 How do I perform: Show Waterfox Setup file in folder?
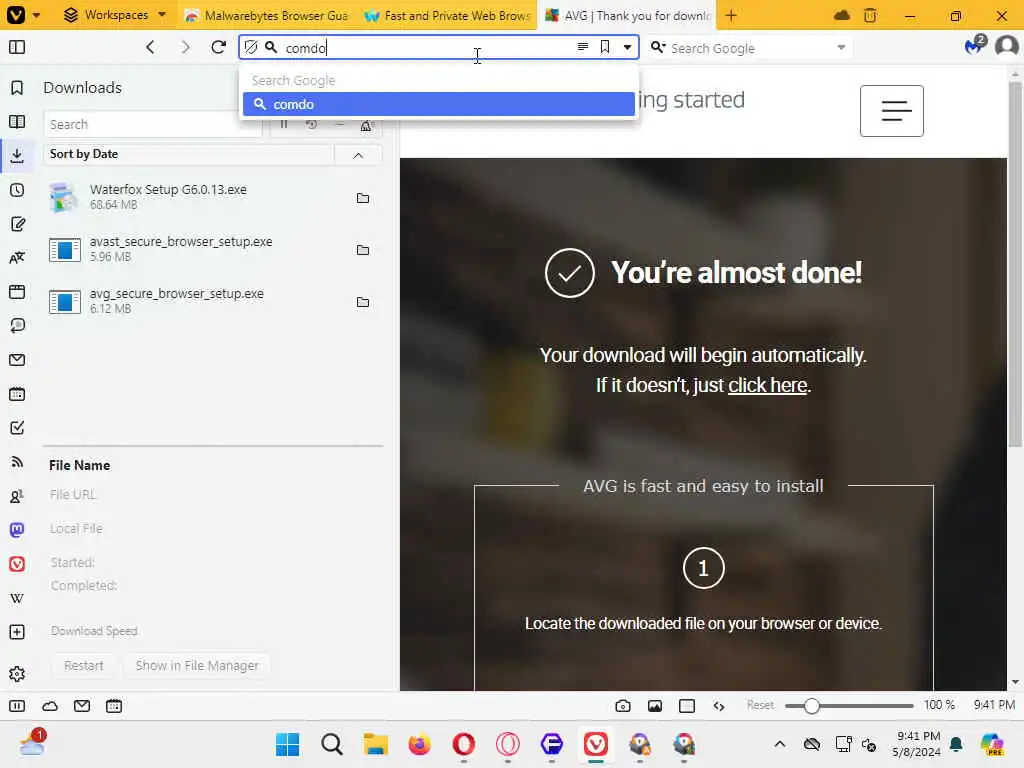[363, 198]
